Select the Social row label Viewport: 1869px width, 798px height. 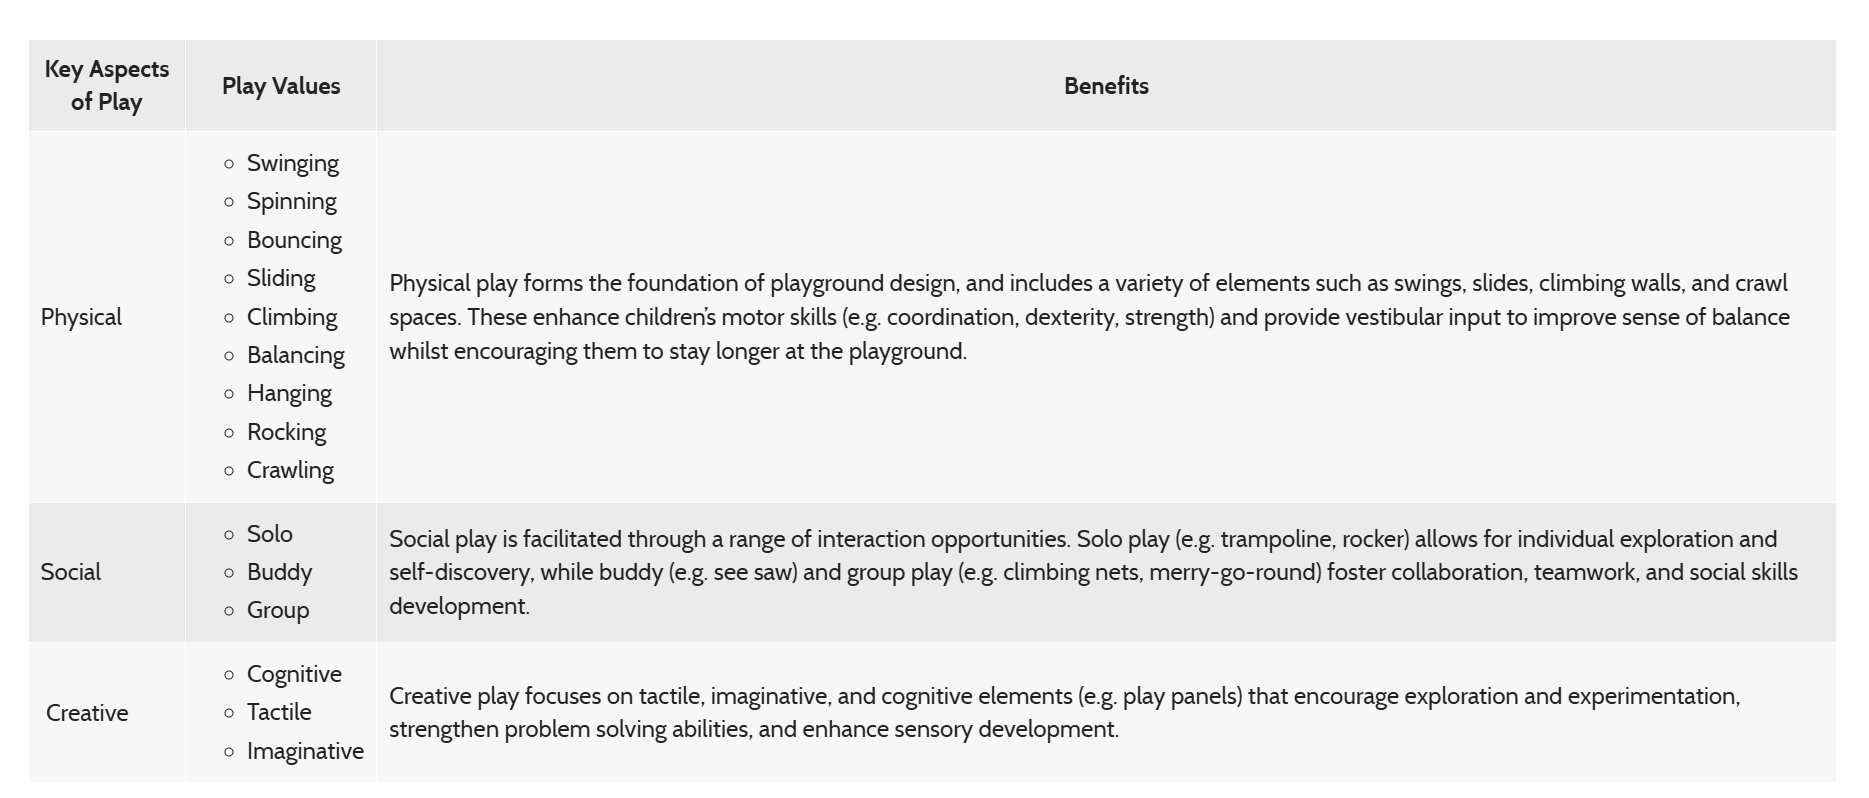pyautogui.click(x=70, y=572)
